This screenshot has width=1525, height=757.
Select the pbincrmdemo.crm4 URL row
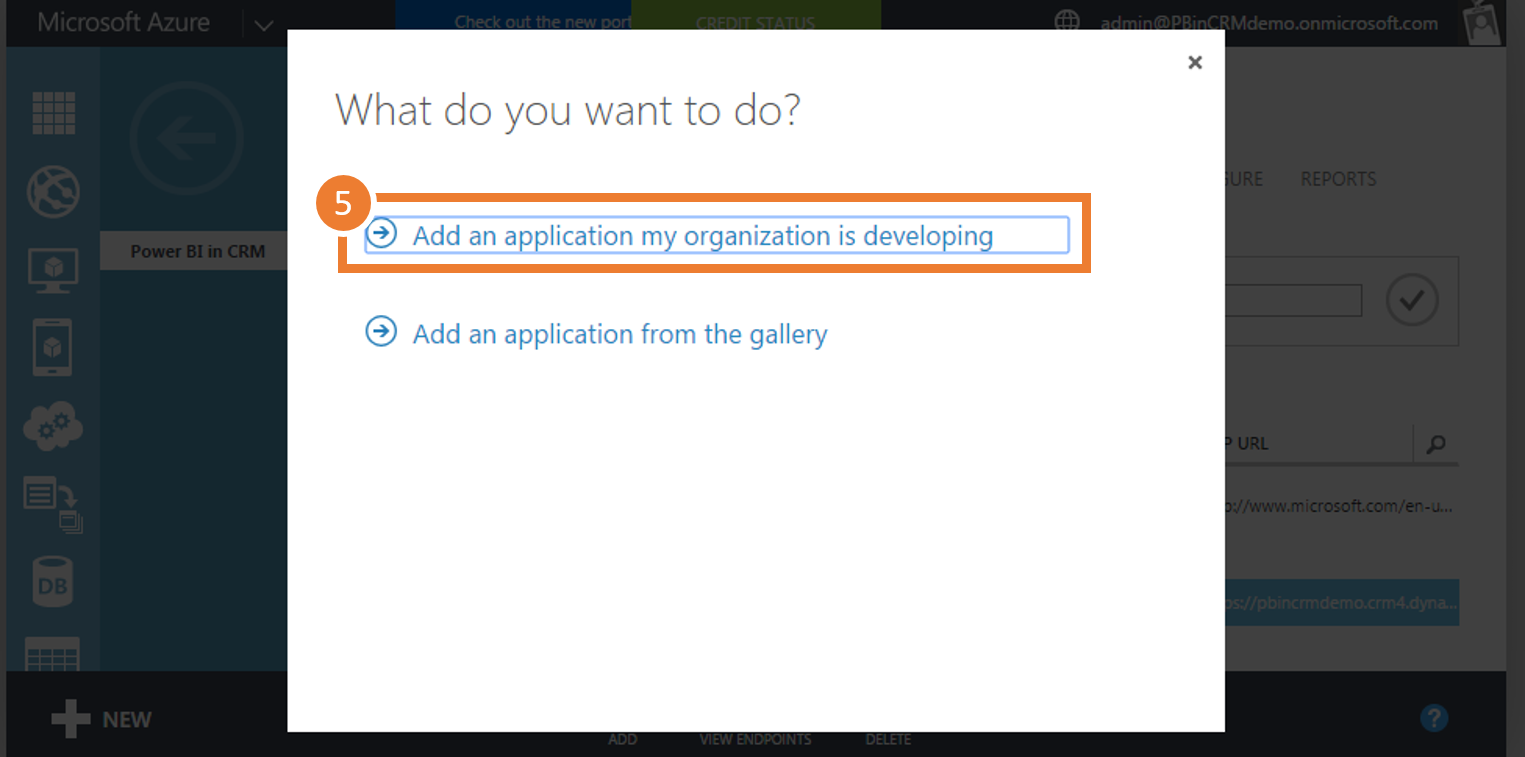[x=1341, y=603]
